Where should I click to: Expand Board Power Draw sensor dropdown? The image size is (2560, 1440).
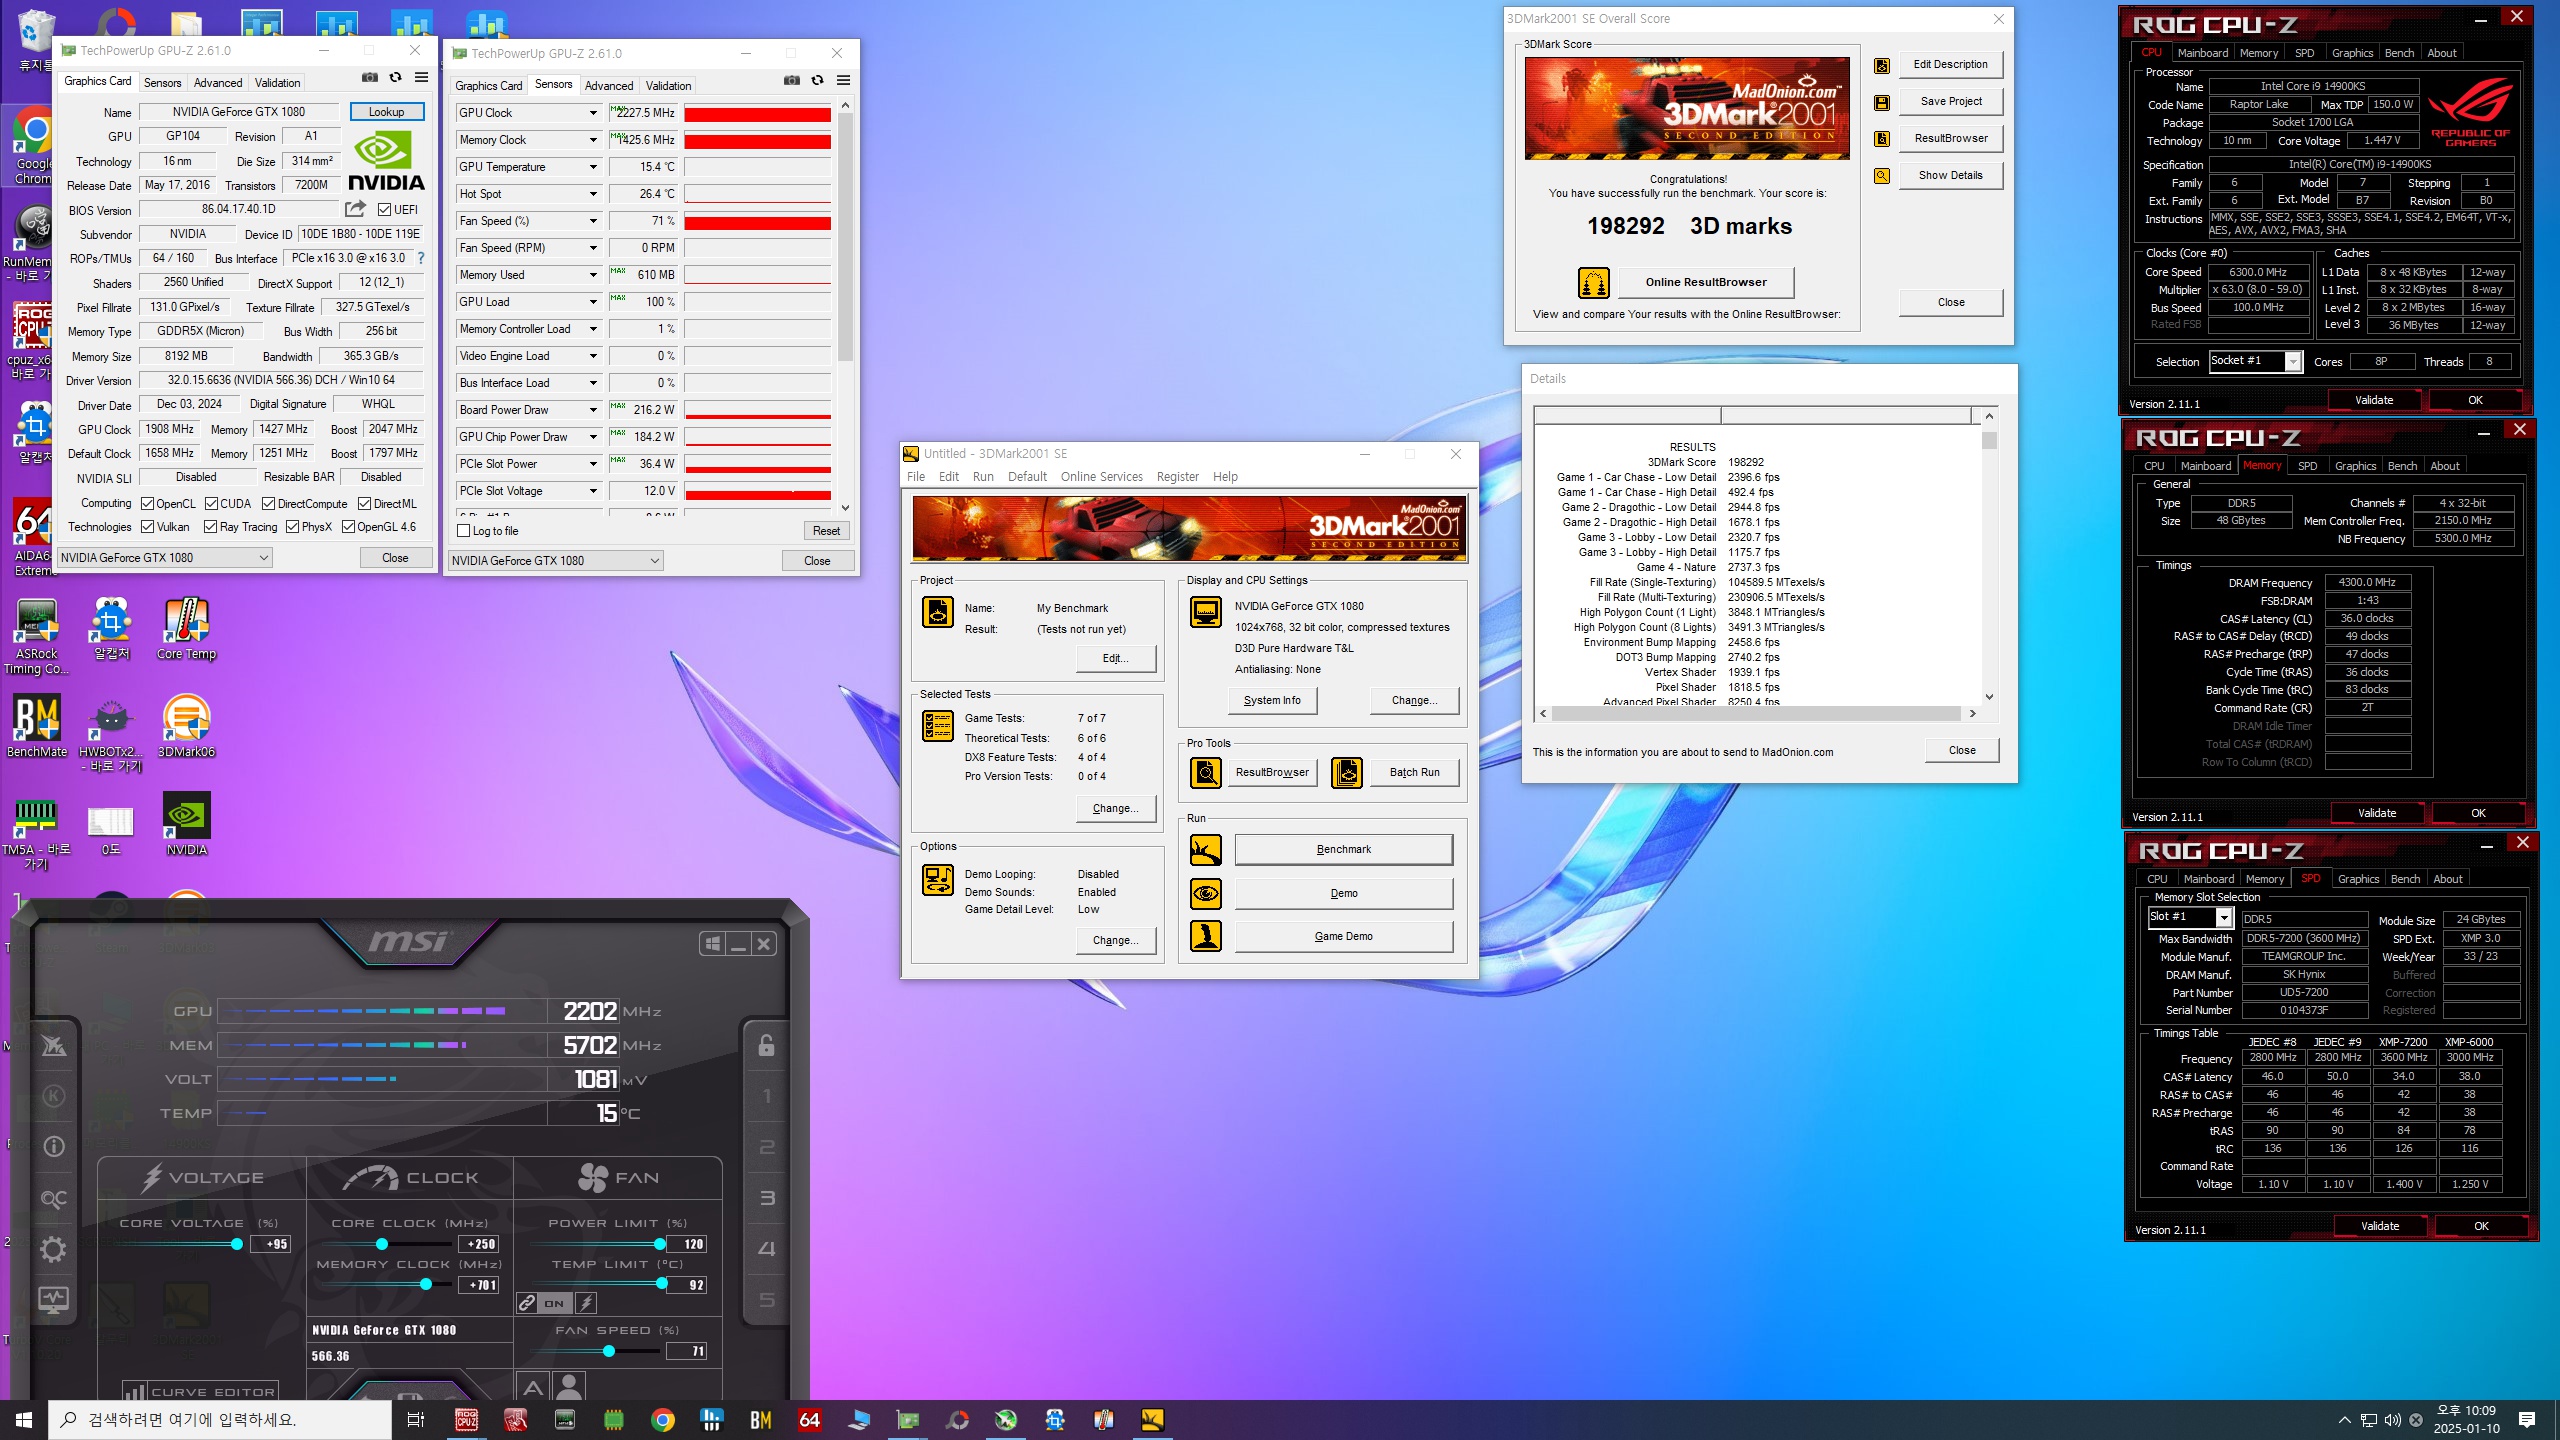coord(593,410)
